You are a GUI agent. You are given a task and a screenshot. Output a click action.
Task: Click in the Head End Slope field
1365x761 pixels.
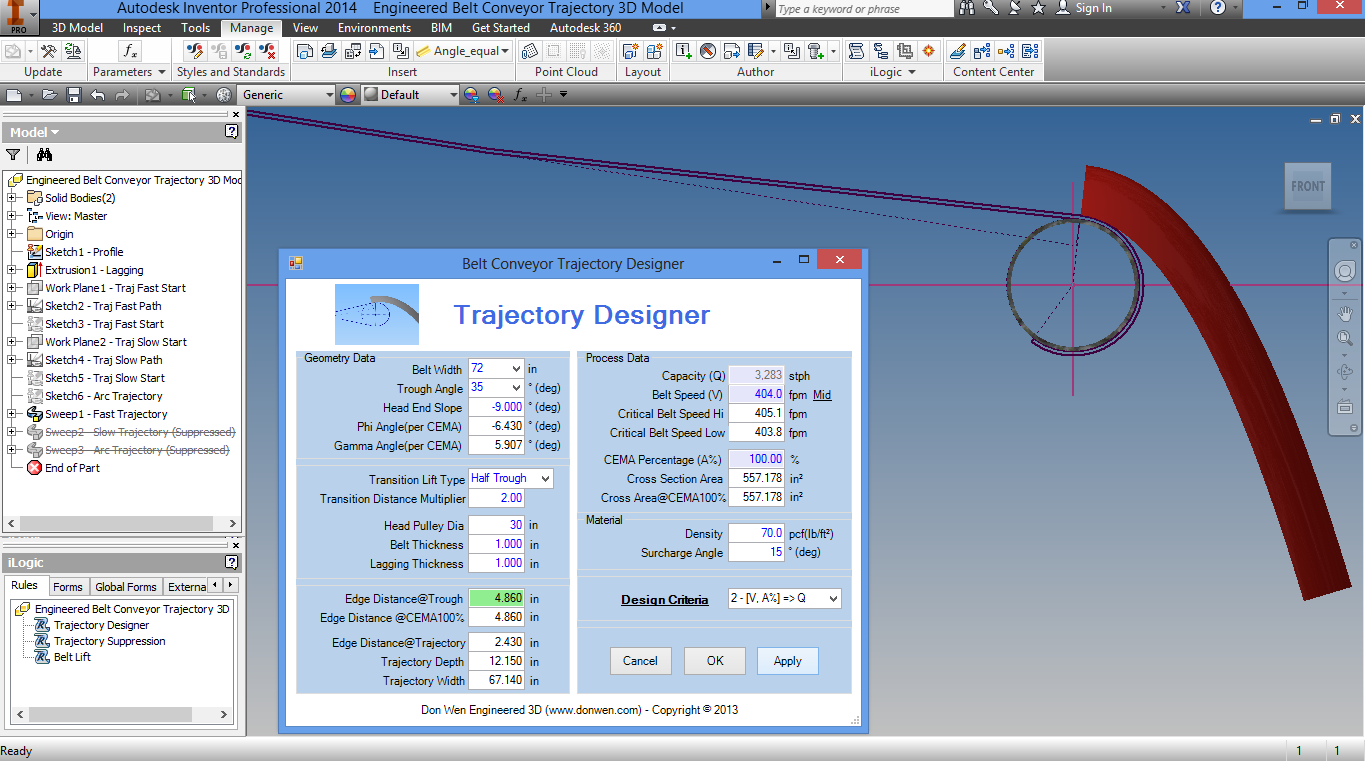click(x=497, y=407)
